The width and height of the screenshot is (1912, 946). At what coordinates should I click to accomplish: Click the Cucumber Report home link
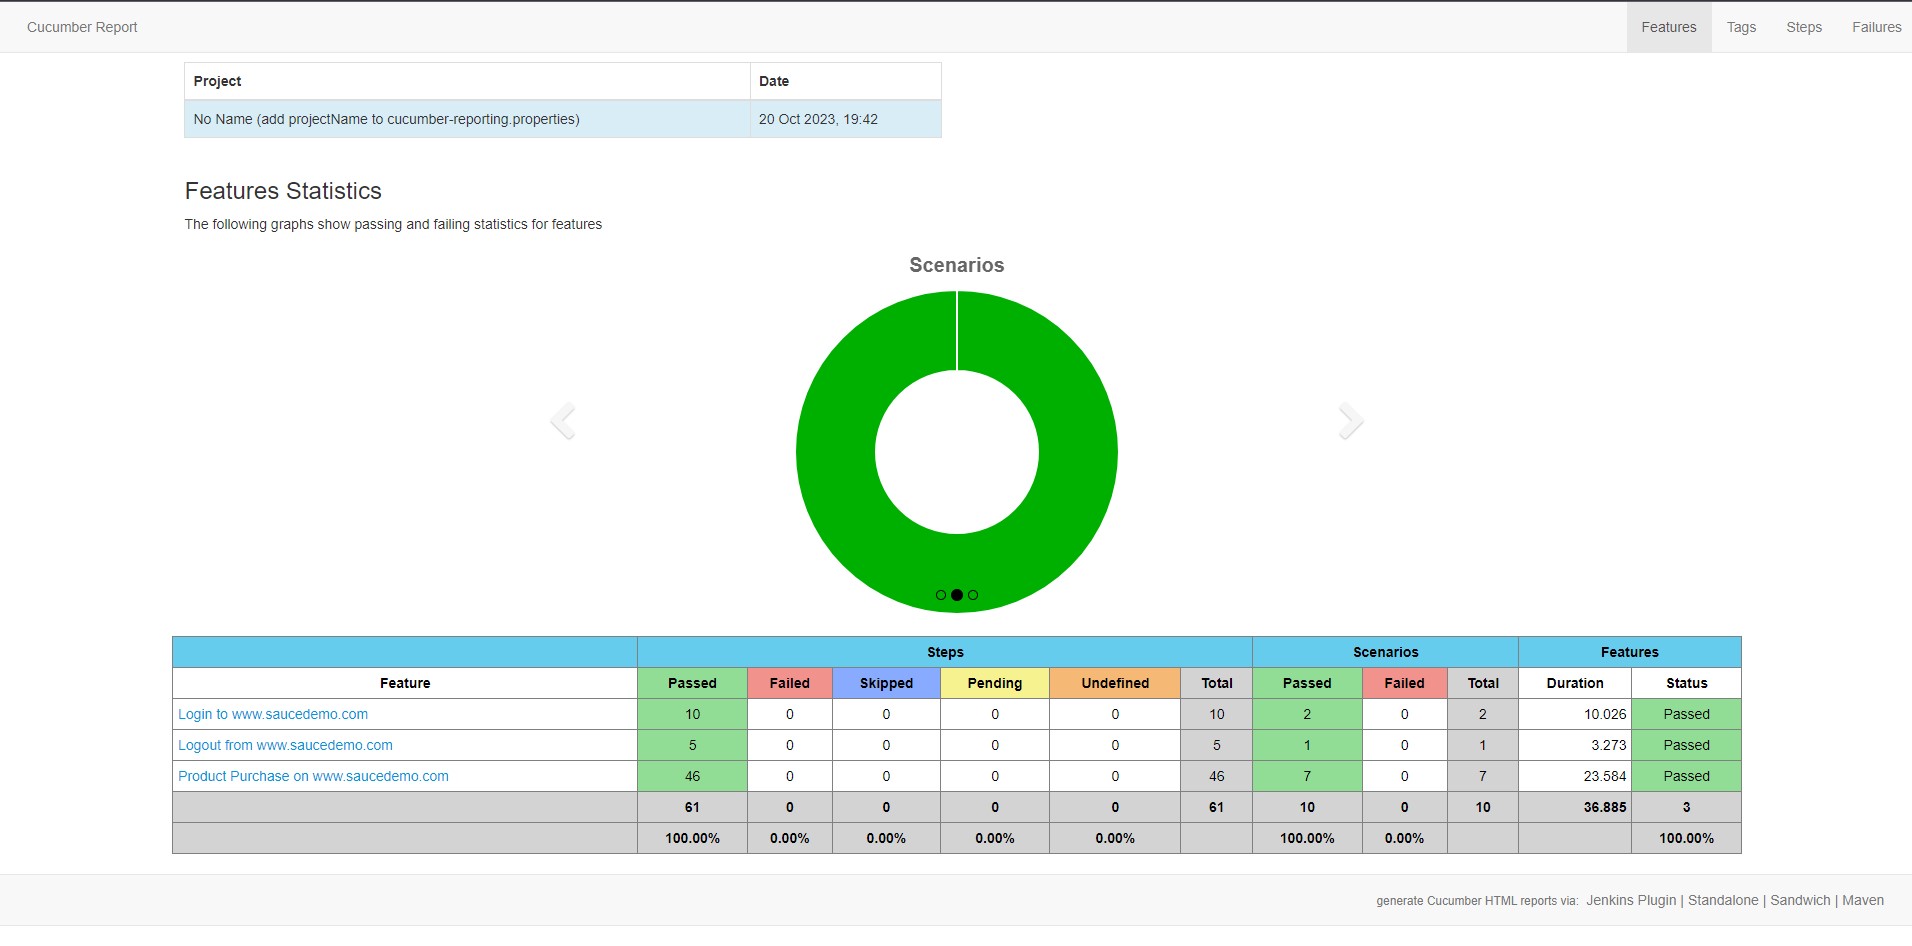click(81, 27)
